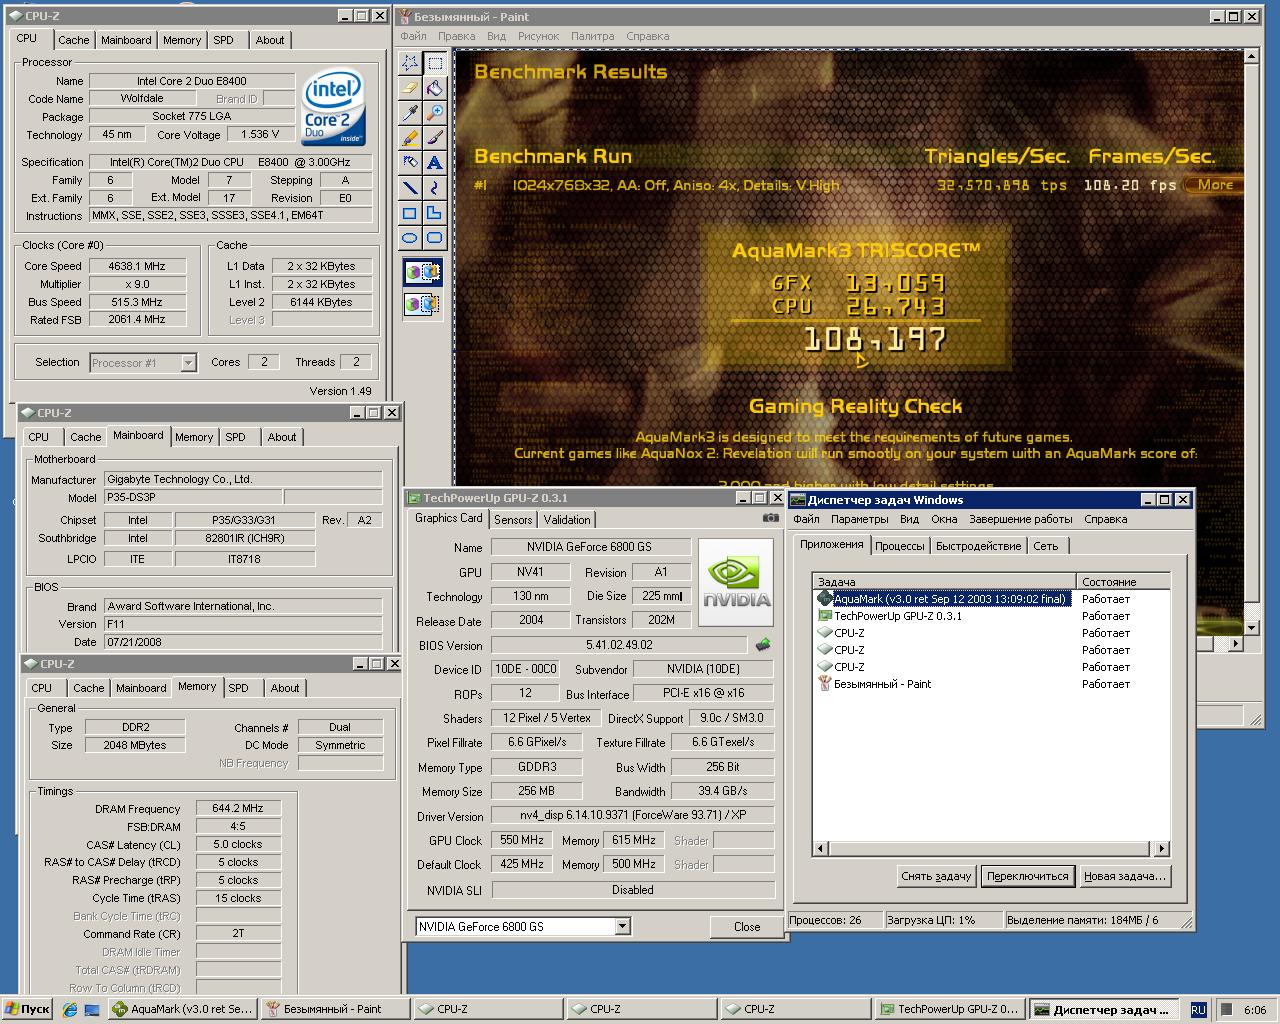Image resolution: width=1280 pixels, height=1024 pixels.
Task: Click the GPU-Z BIOS Version field
Action: pos(619,645)
